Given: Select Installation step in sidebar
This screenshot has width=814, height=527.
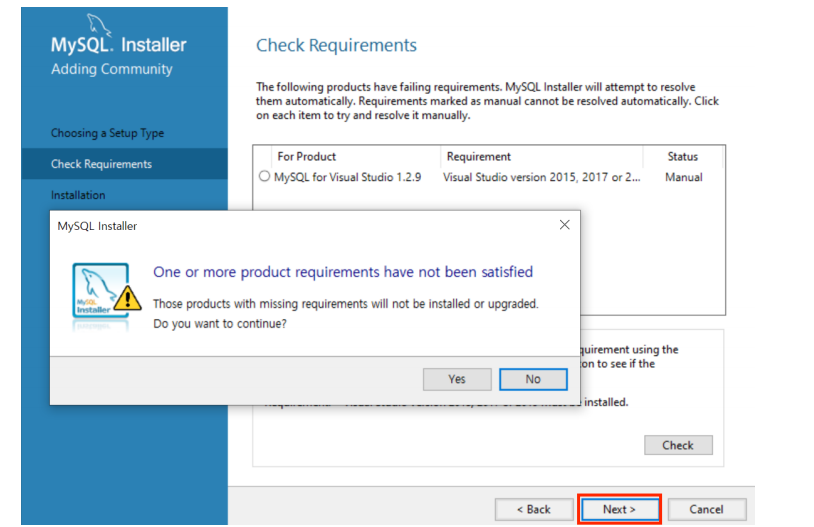Looking at the screenshot, I should coord(78,195).
